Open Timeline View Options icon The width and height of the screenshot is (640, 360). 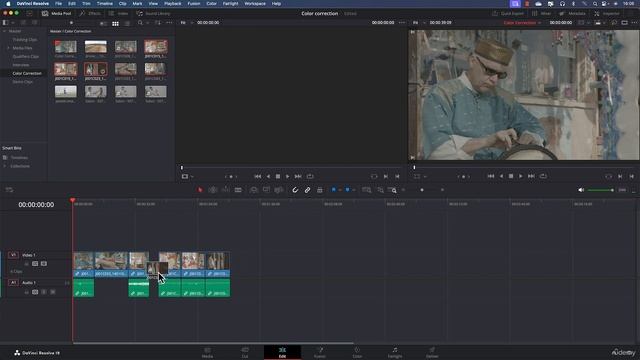pyautogui.click(x=9, y=190)
